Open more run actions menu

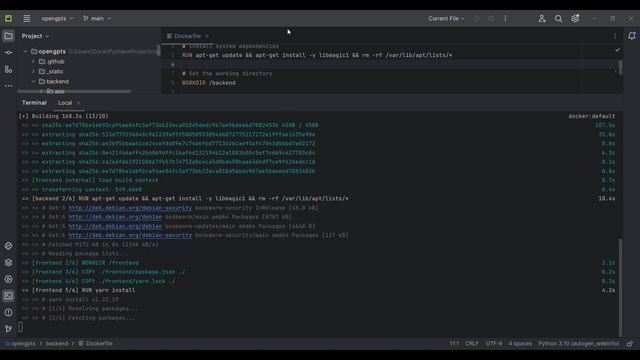click(x=505, y=18)
